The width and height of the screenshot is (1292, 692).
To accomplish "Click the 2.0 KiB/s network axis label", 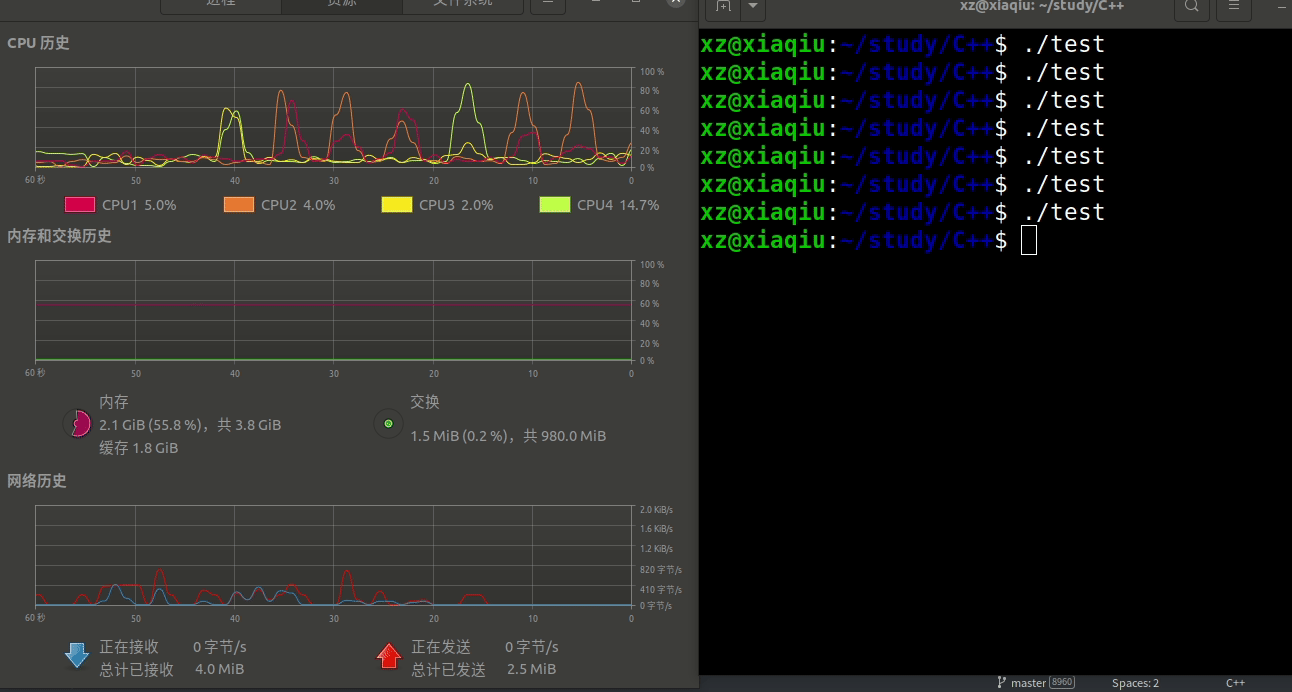I will click(656, 510).
